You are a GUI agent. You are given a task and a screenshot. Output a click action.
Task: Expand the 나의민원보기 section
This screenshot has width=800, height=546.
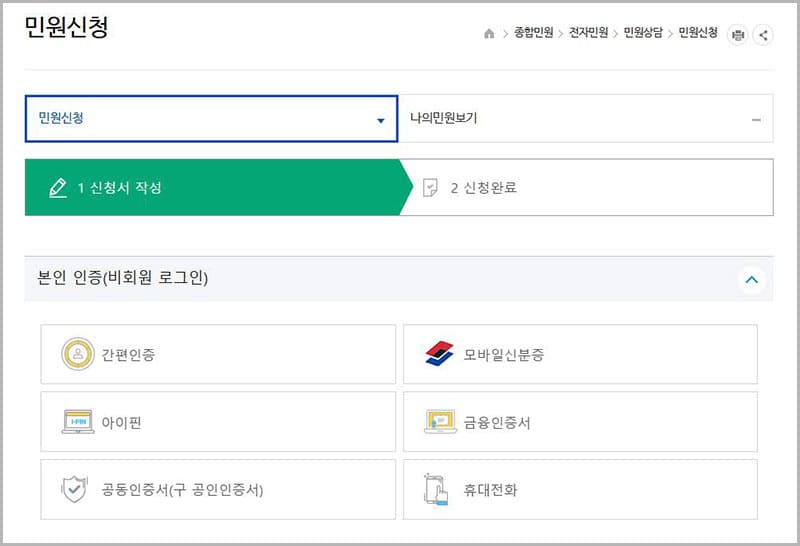point(586,119)
